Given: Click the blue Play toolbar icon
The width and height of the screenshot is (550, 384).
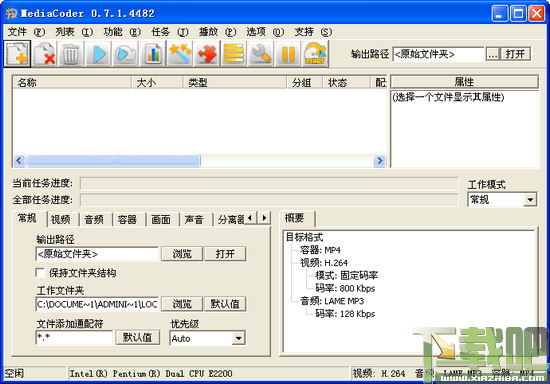Looking at the screenshot, I should [x=99, y=54].
